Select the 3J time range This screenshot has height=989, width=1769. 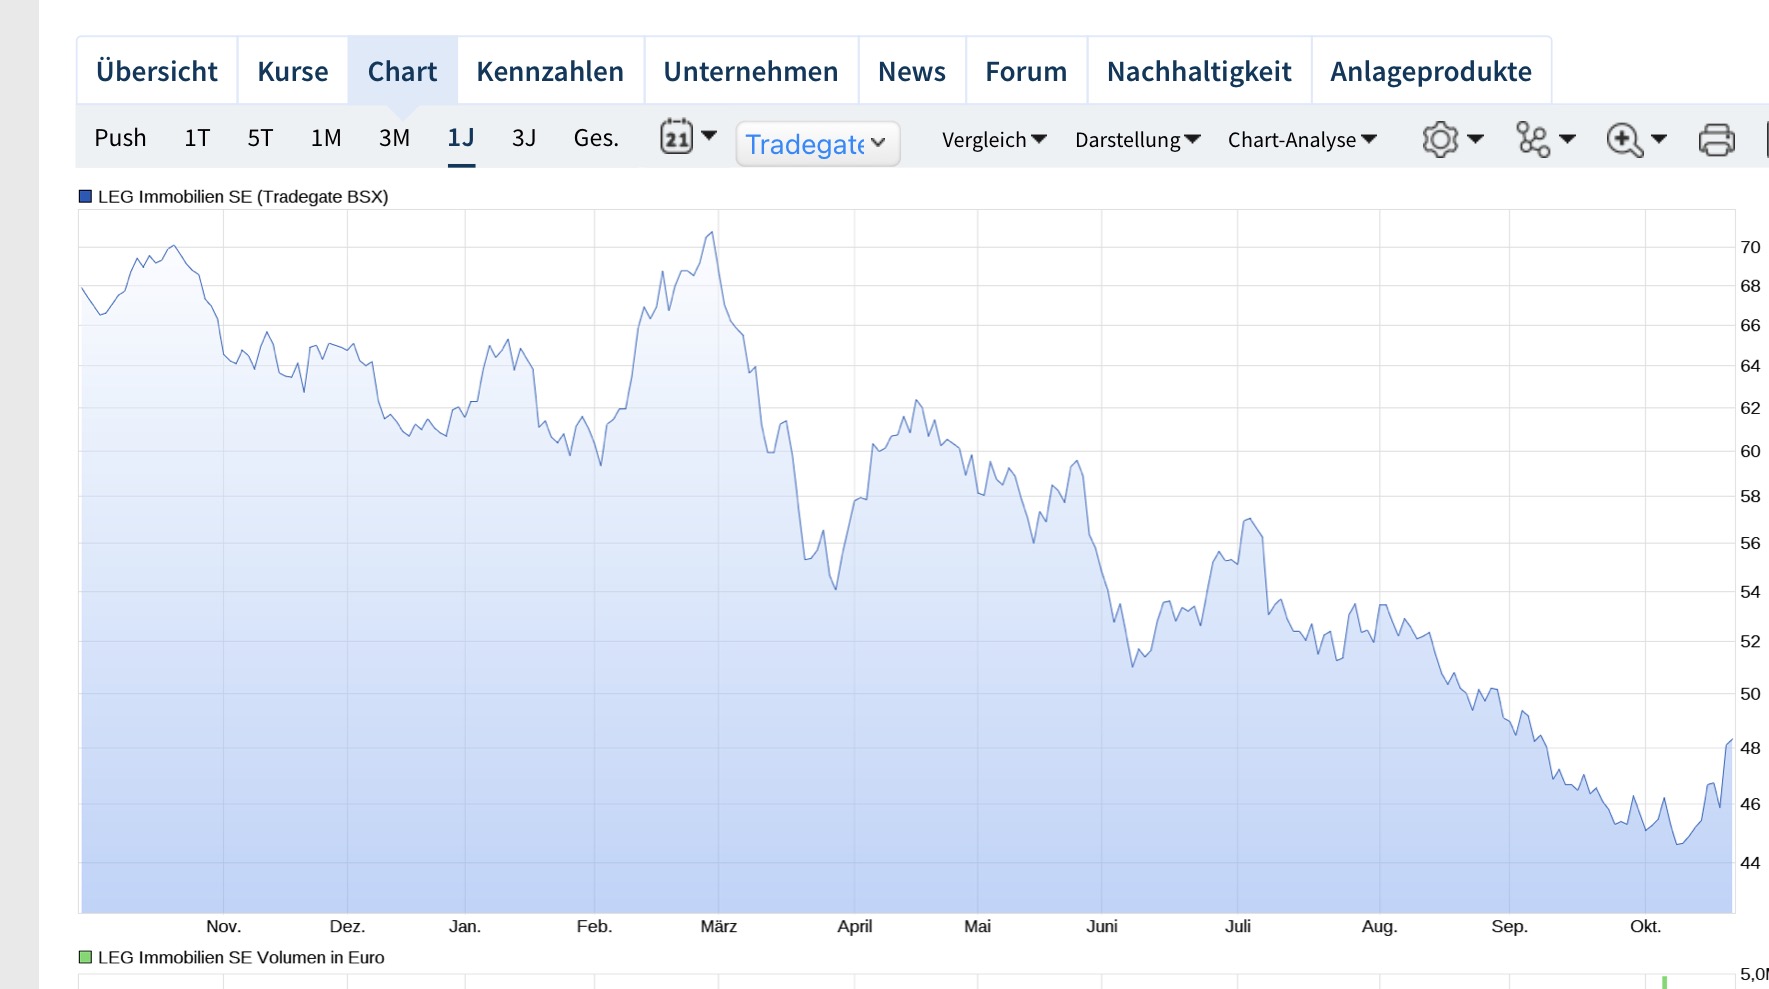click(524, 137)
